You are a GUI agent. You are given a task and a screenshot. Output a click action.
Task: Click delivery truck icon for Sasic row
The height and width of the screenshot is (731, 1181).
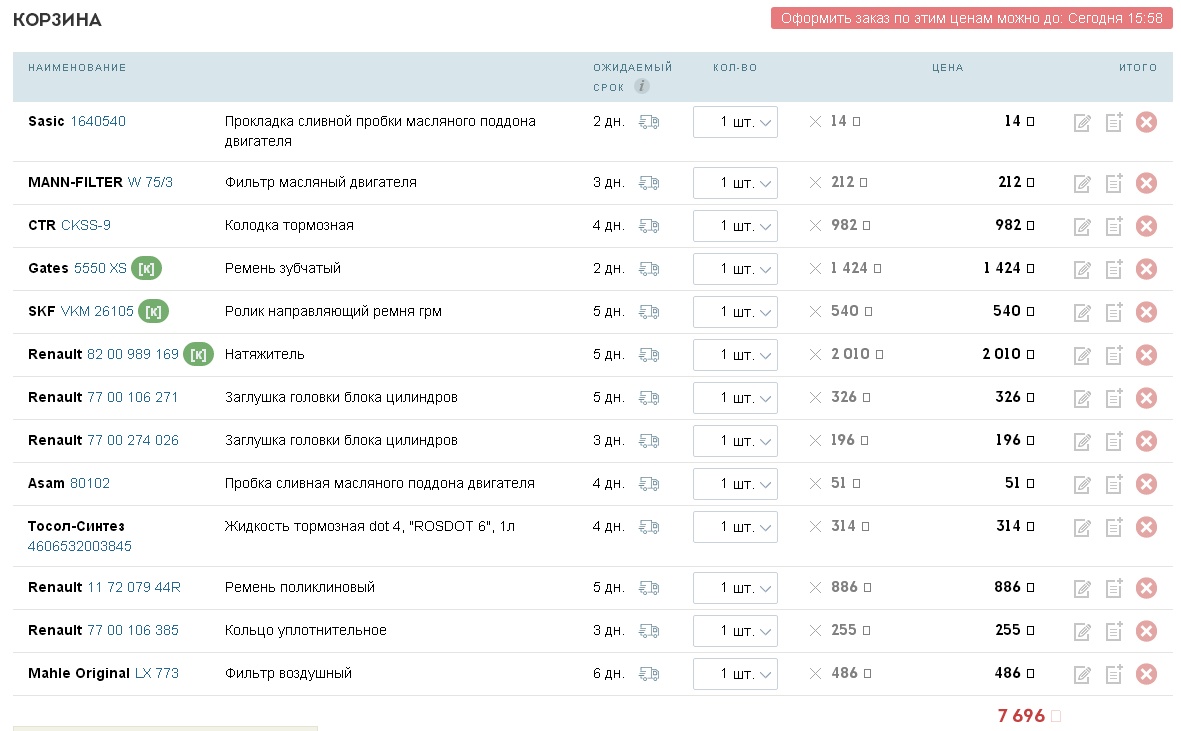(648, 122)
